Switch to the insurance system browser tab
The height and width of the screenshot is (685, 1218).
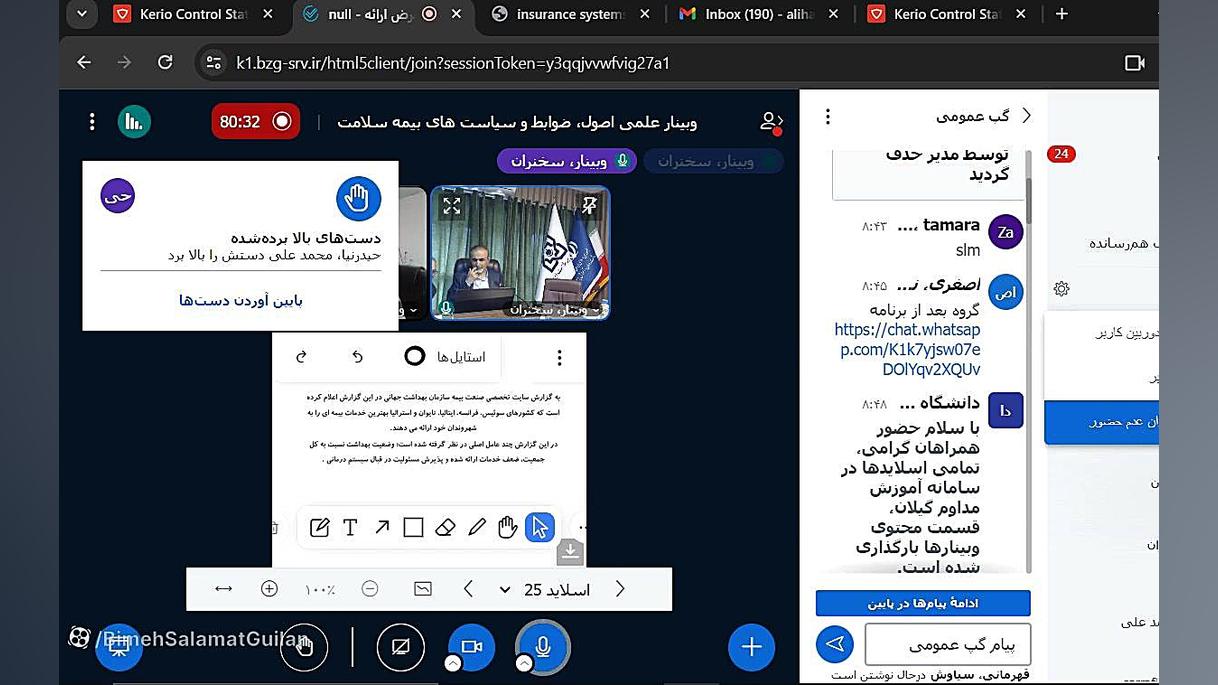(572, 14)
